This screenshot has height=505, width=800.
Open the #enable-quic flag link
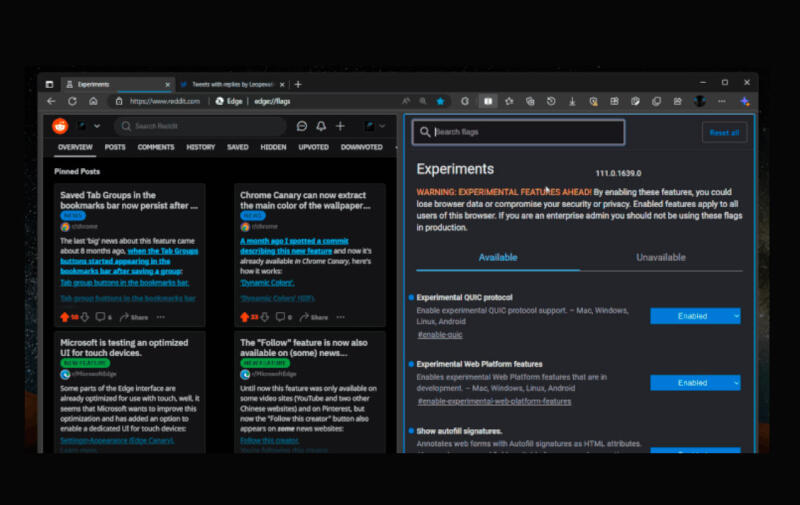click(440, 335)
